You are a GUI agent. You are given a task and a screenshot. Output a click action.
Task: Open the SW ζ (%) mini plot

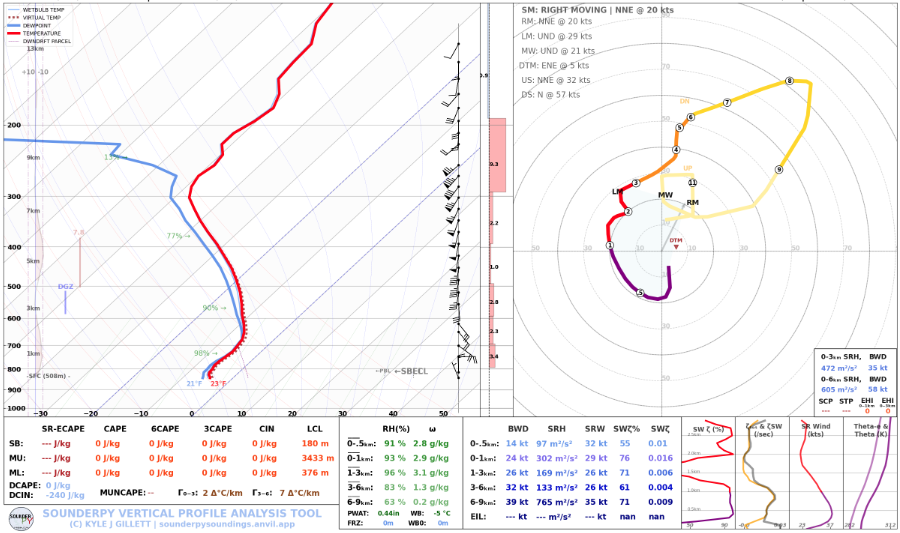[x=708, y=473]
